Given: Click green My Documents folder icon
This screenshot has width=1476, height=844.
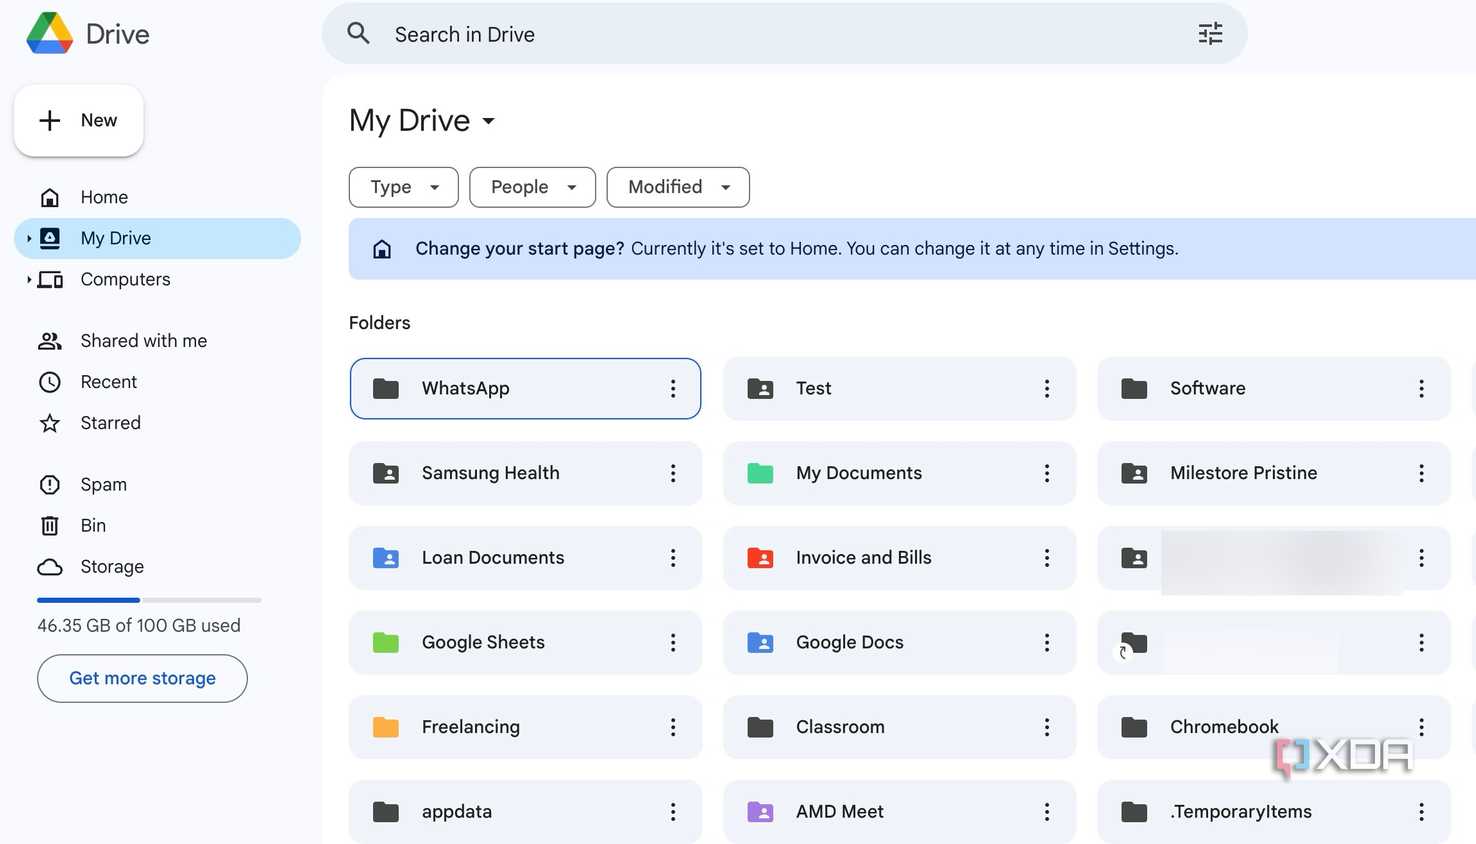Looking at the screenshot, I should point(760,473).
